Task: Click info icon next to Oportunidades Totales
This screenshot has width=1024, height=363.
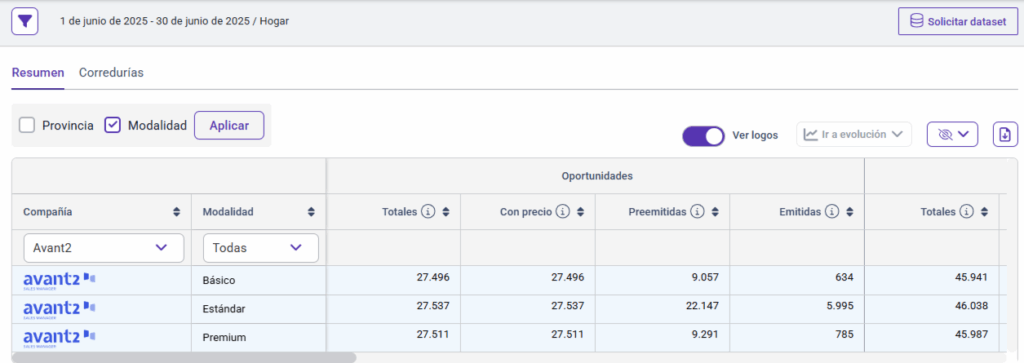Action: pyautogui.click(x=428, y=212)
